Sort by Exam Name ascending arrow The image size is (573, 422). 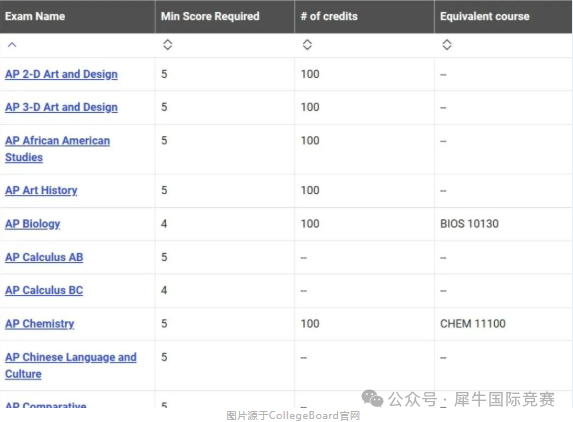12,45
